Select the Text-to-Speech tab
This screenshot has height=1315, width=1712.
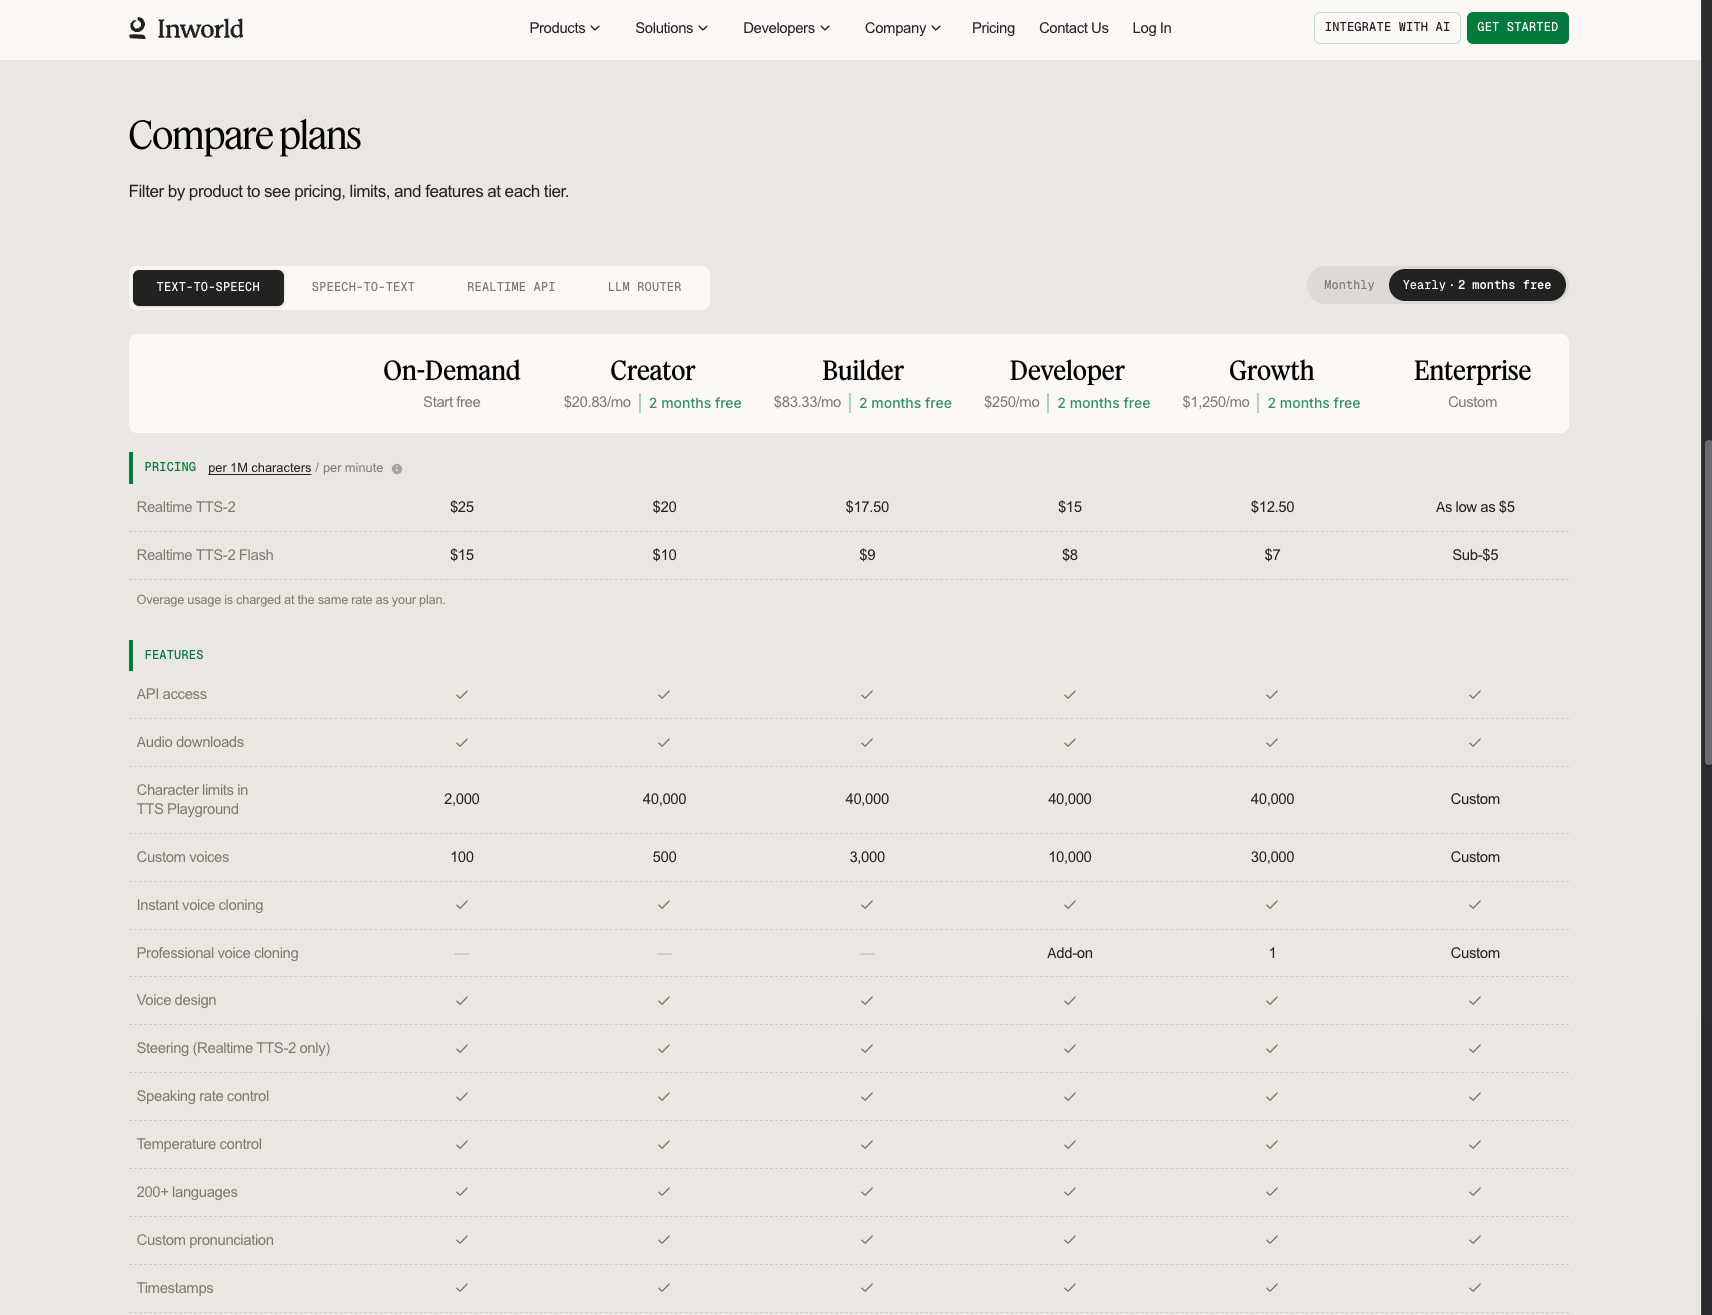pos(208,288)
